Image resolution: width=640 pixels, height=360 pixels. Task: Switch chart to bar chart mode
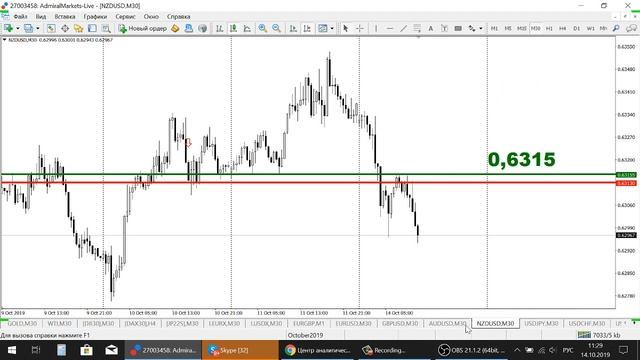220,28
